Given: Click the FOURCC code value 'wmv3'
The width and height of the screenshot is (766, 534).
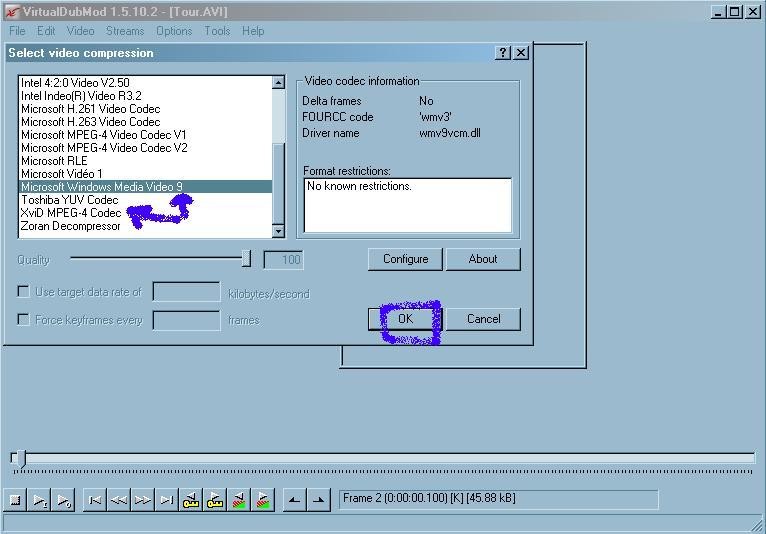Looking at the screenshot, I should [x=435, y=117].
